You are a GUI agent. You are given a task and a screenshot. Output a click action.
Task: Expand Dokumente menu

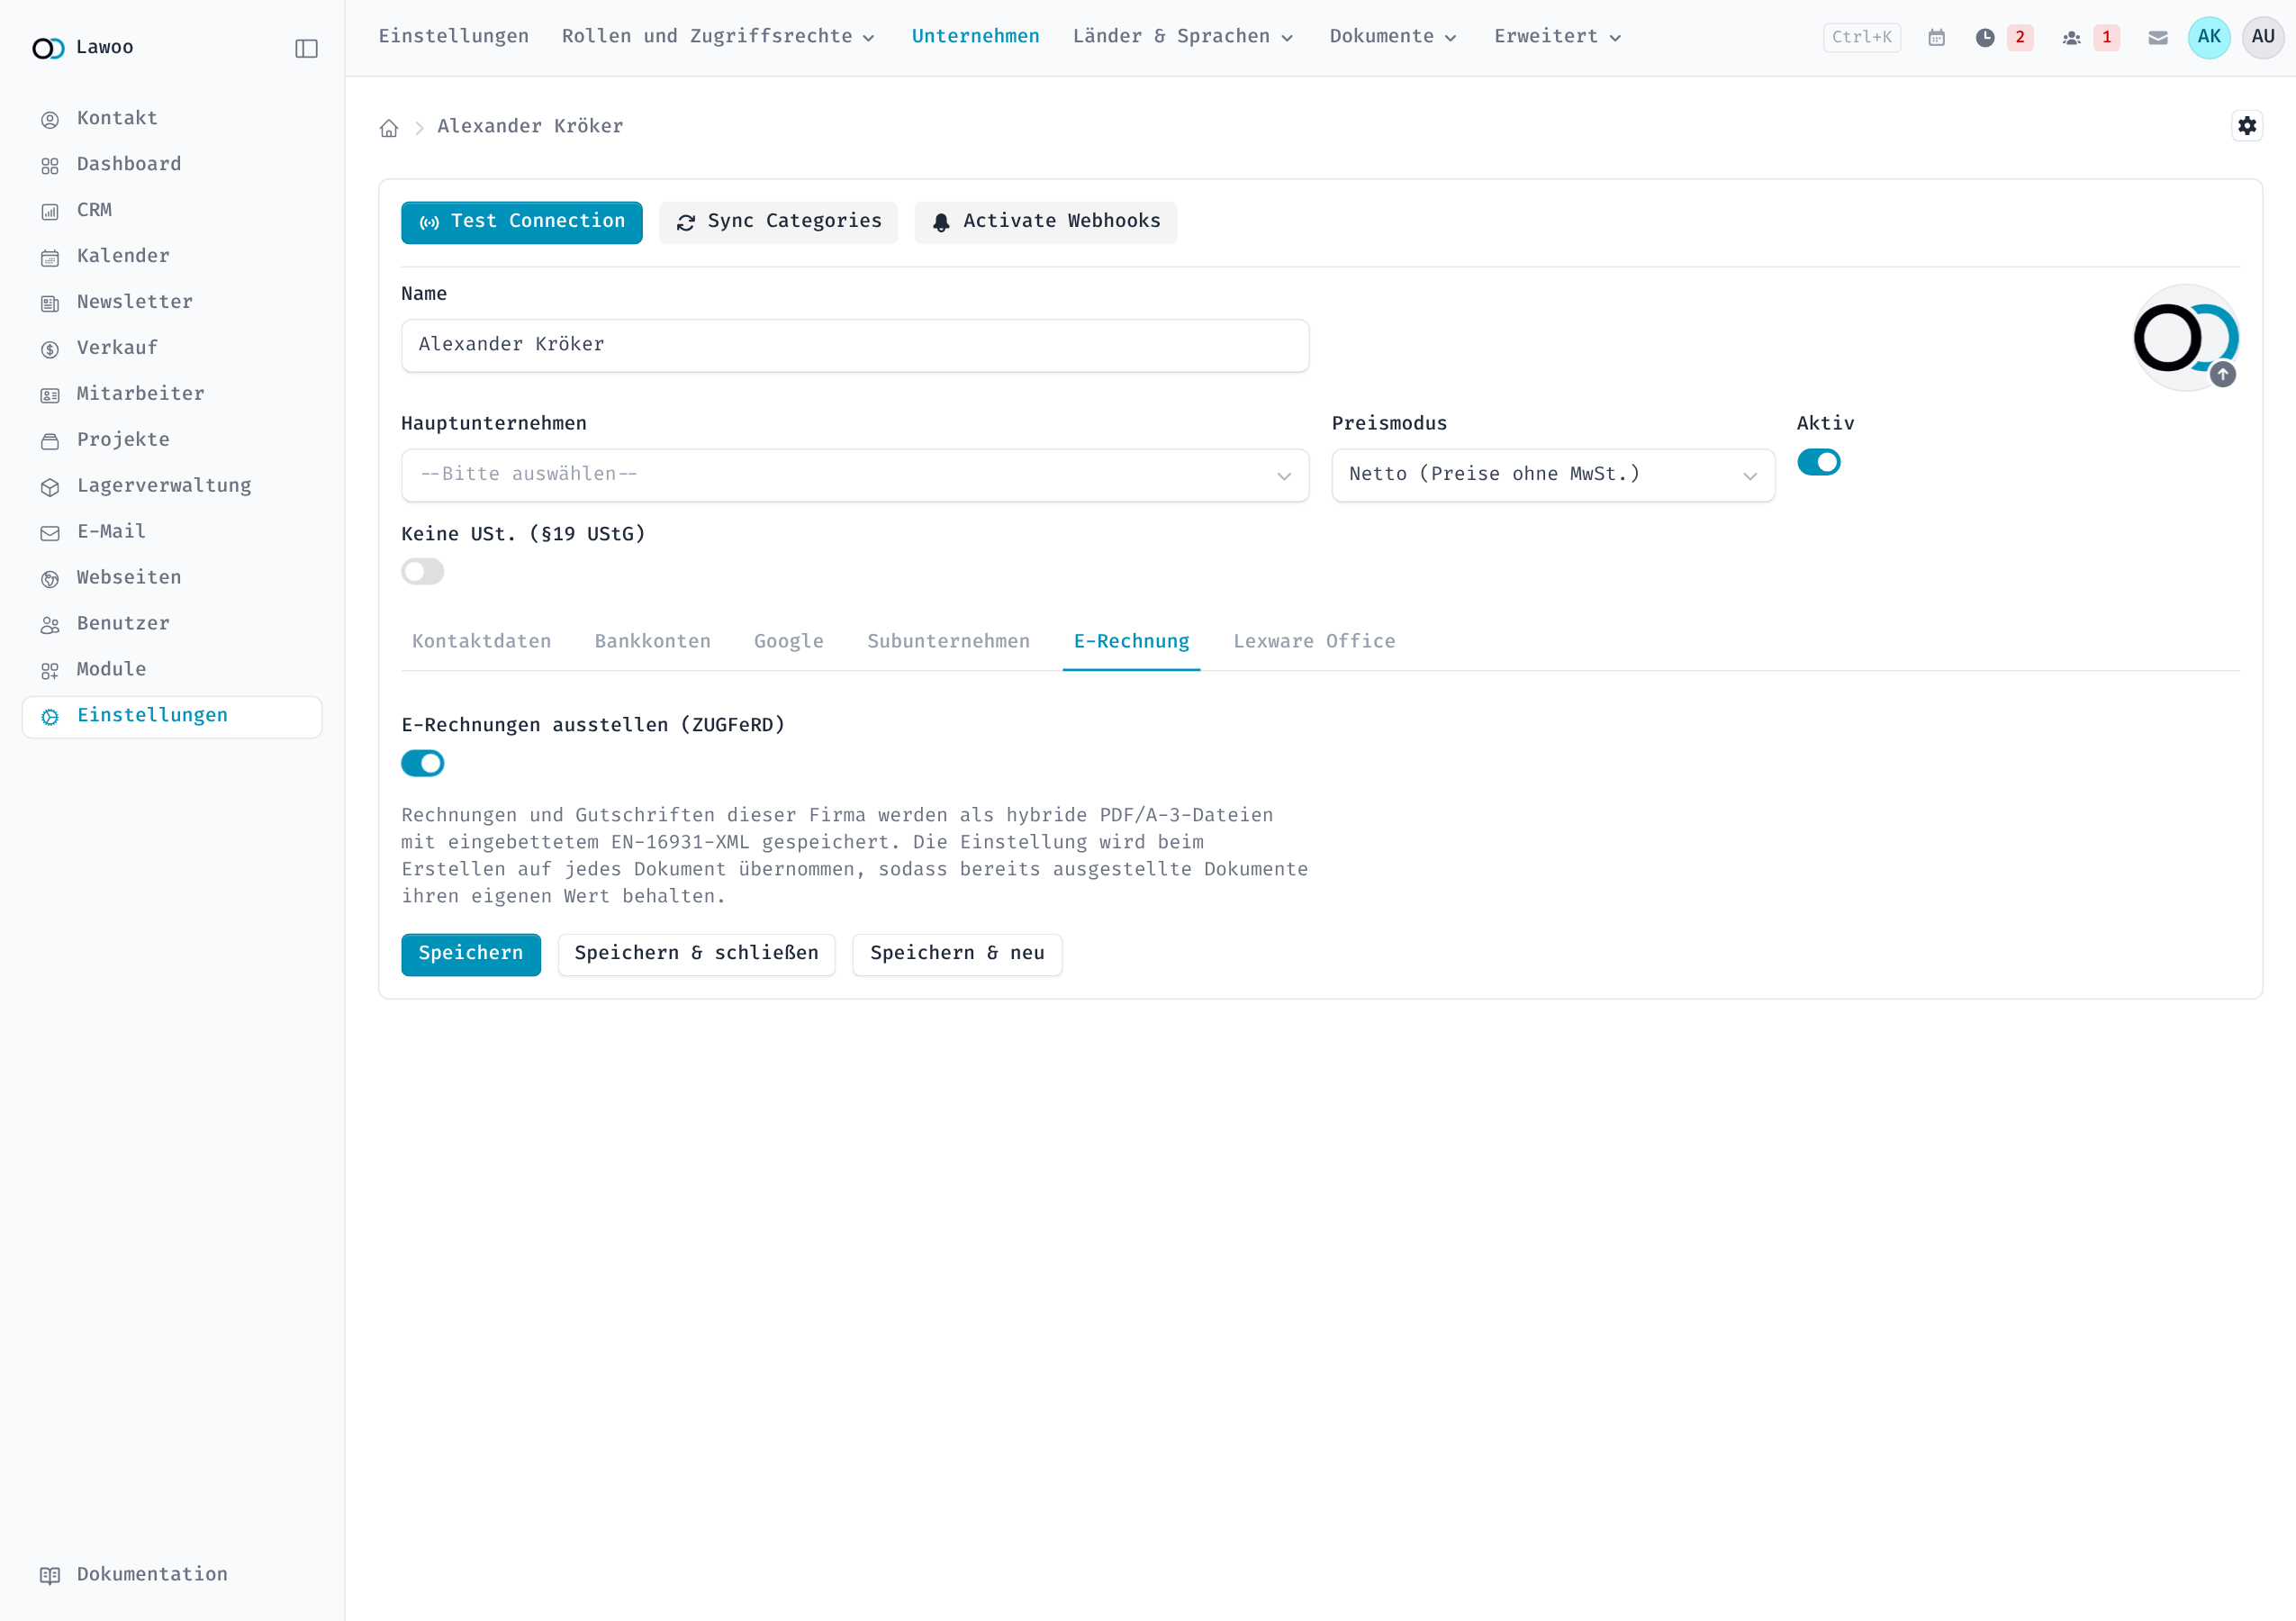pos(1393,37)
